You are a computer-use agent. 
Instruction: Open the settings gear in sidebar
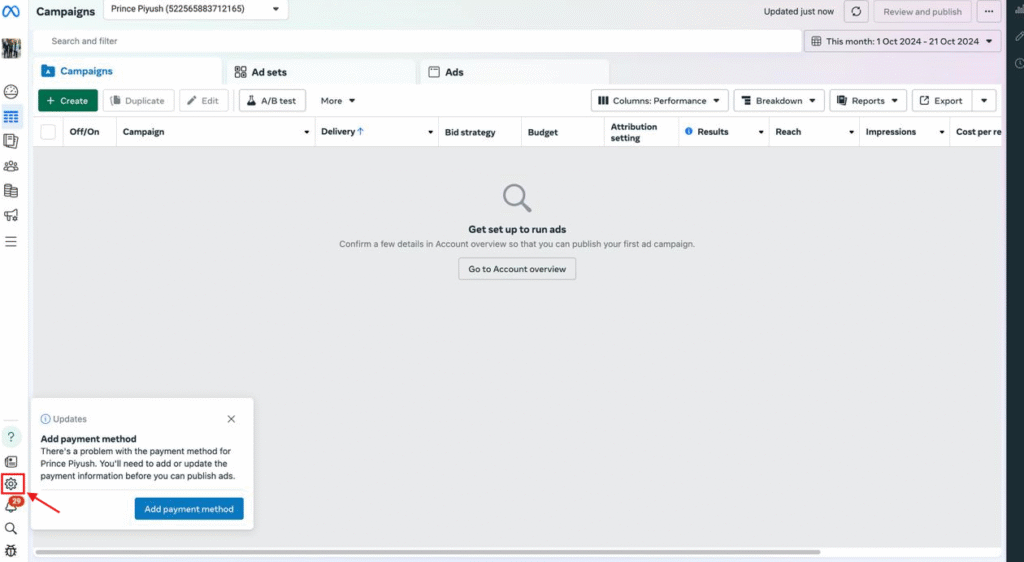click(11, 484)
